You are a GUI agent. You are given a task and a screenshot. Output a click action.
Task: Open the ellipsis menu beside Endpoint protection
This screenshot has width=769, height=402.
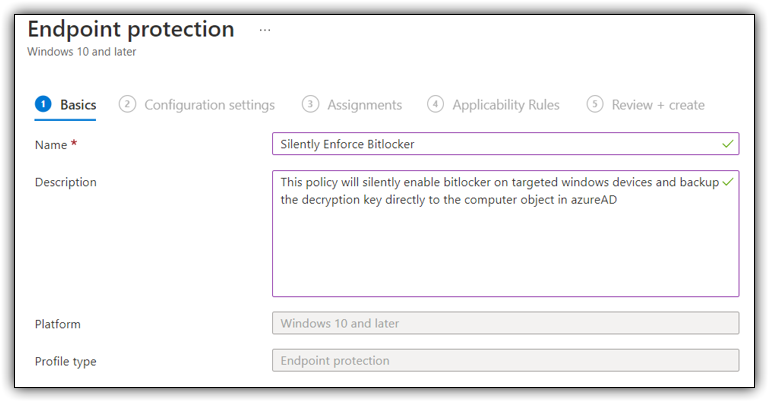[265, 30]
